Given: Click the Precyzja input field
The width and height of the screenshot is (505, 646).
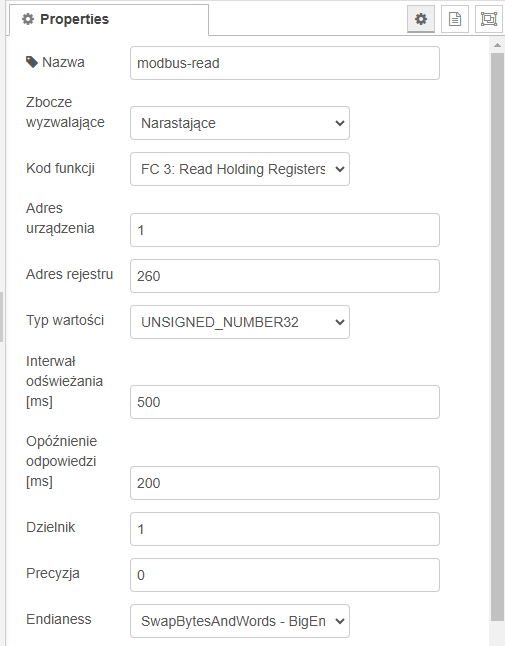Looking at the screenshot, I should [x=285, y=575].
